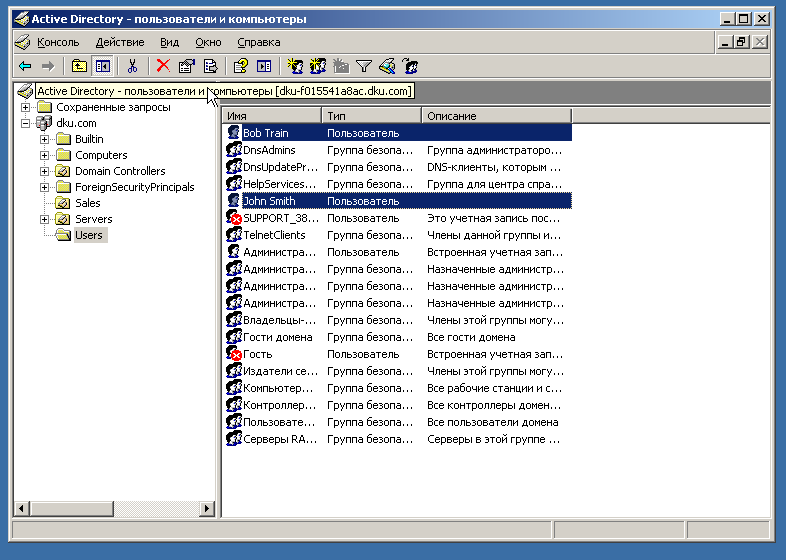Click the tree pane scrollbar right arrow

click(207, 508)
